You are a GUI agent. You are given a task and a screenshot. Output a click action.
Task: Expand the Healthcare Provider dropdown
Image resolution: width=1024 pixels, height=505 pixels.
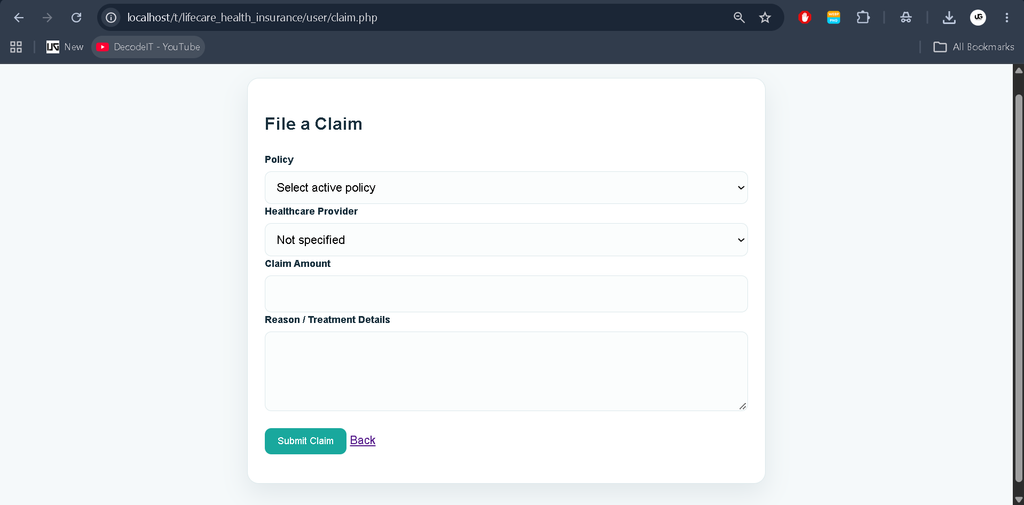pyautogui.click(x=506, y=240)
